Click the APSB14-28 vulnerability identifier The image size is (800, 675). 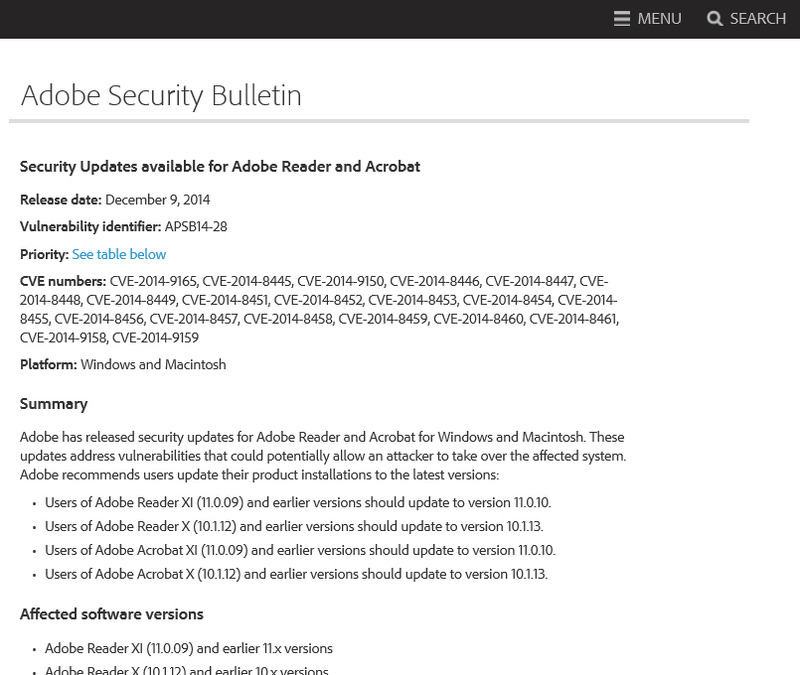pyautogui.click(x=196, y=227)
